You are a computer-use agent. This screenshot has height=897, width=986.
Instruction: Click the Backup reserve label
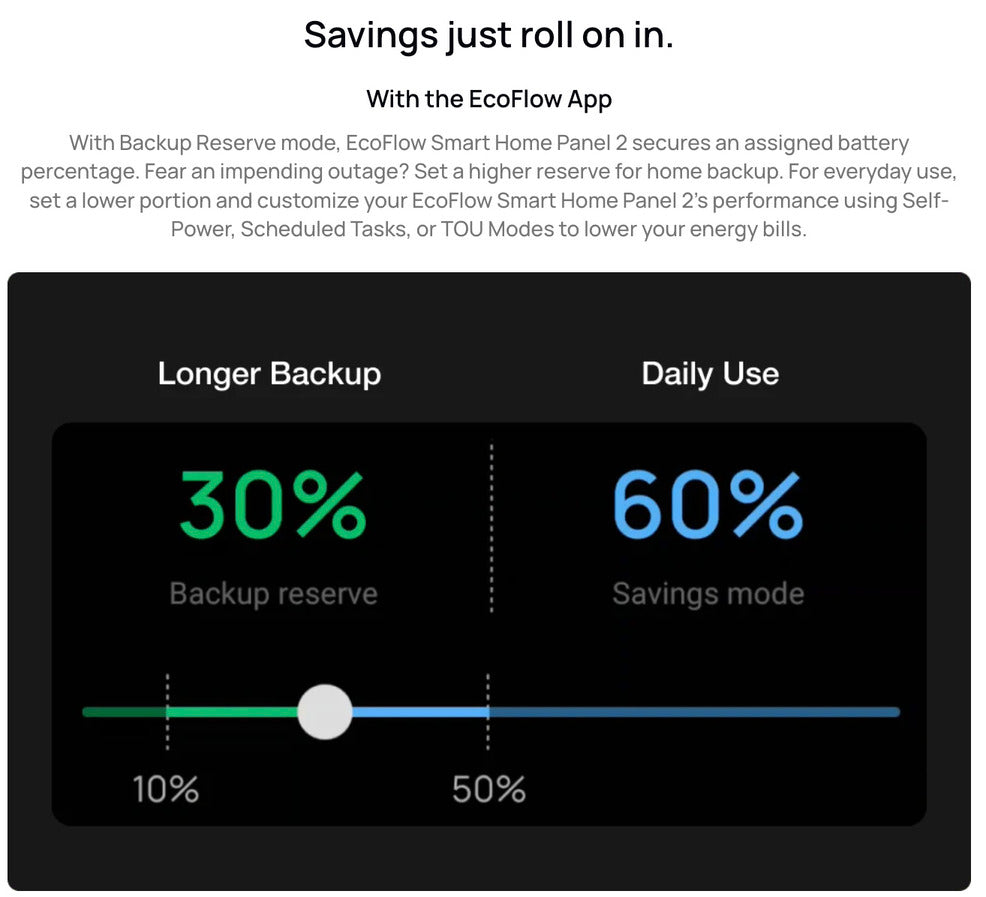tap(273, 593)
